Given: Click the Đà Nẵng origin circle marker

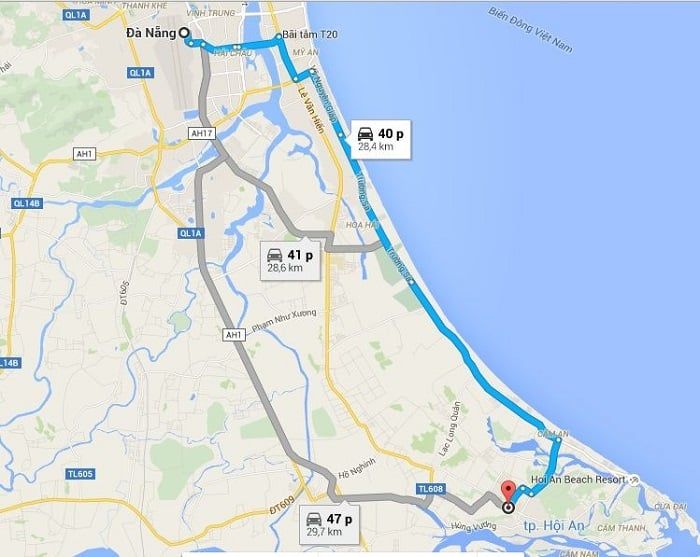Looking at the screenshot, I should (x=183, y=33).
